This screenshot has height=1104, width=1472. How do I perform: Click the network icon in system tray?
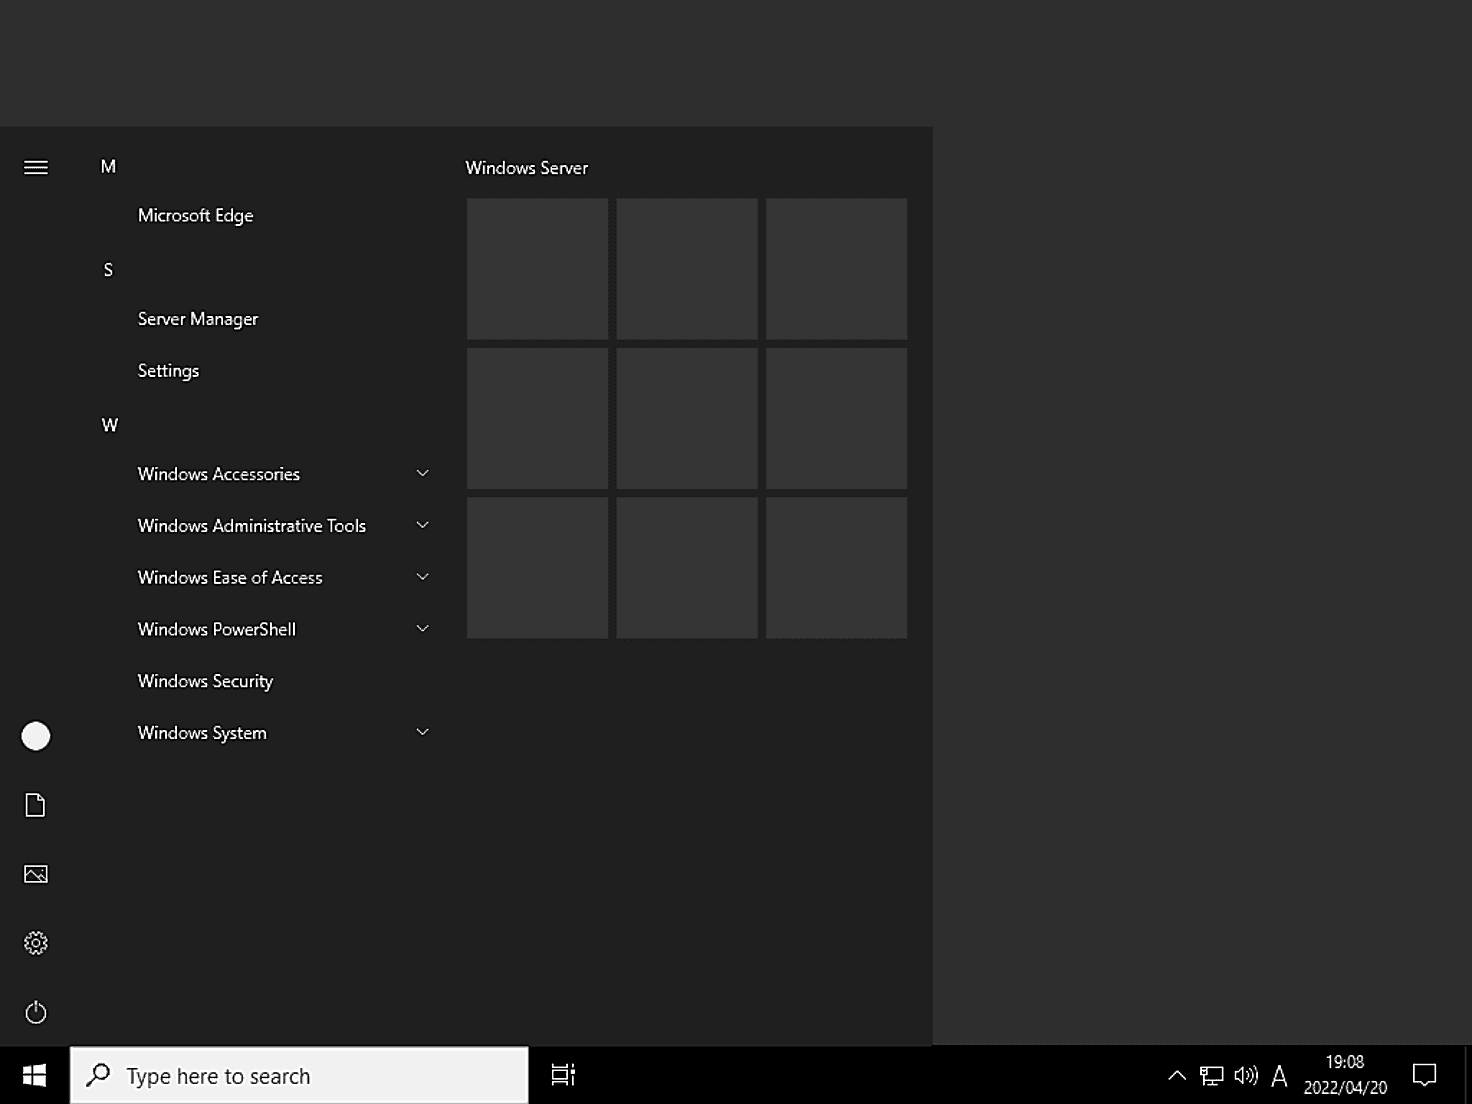point(1211,1075)
